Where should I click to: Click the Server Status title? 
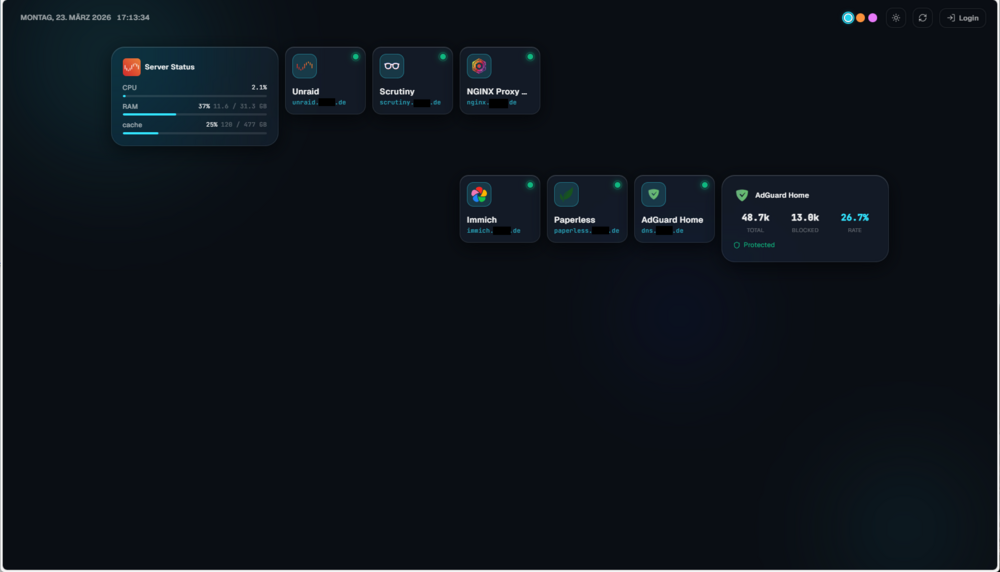pyautogui.click(x=170, y=67)
